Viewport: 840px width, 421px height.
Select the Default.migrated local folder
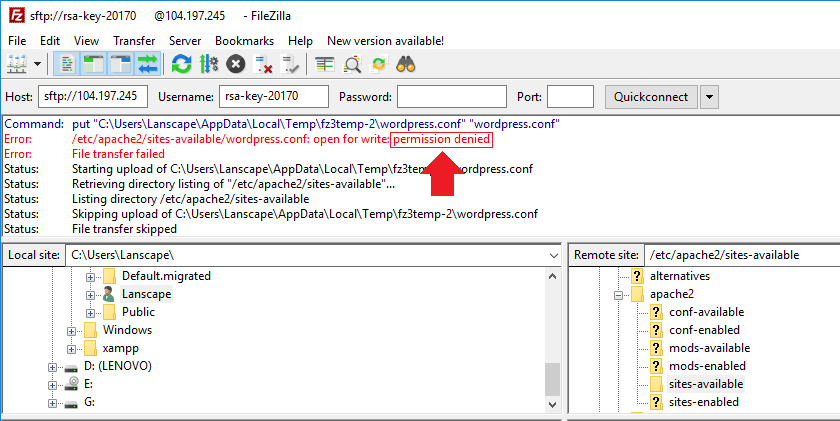(166, 276)
